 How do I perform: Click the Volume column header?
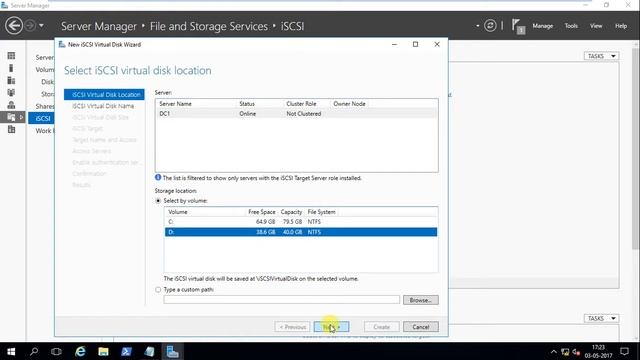click(178, 212)
